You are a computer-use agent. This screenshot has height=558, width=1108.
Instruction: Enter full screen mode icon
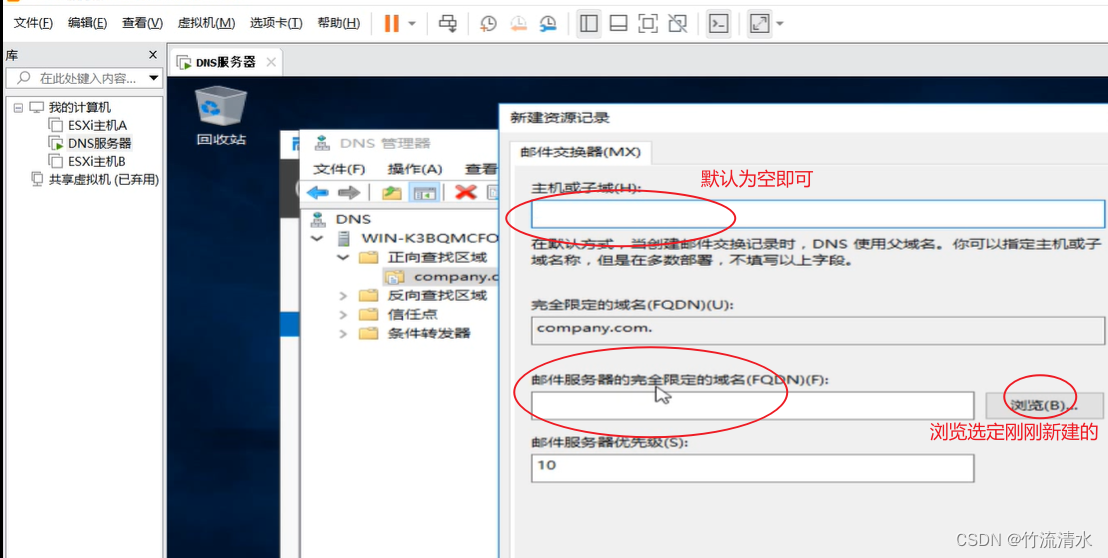coord(647,24)
